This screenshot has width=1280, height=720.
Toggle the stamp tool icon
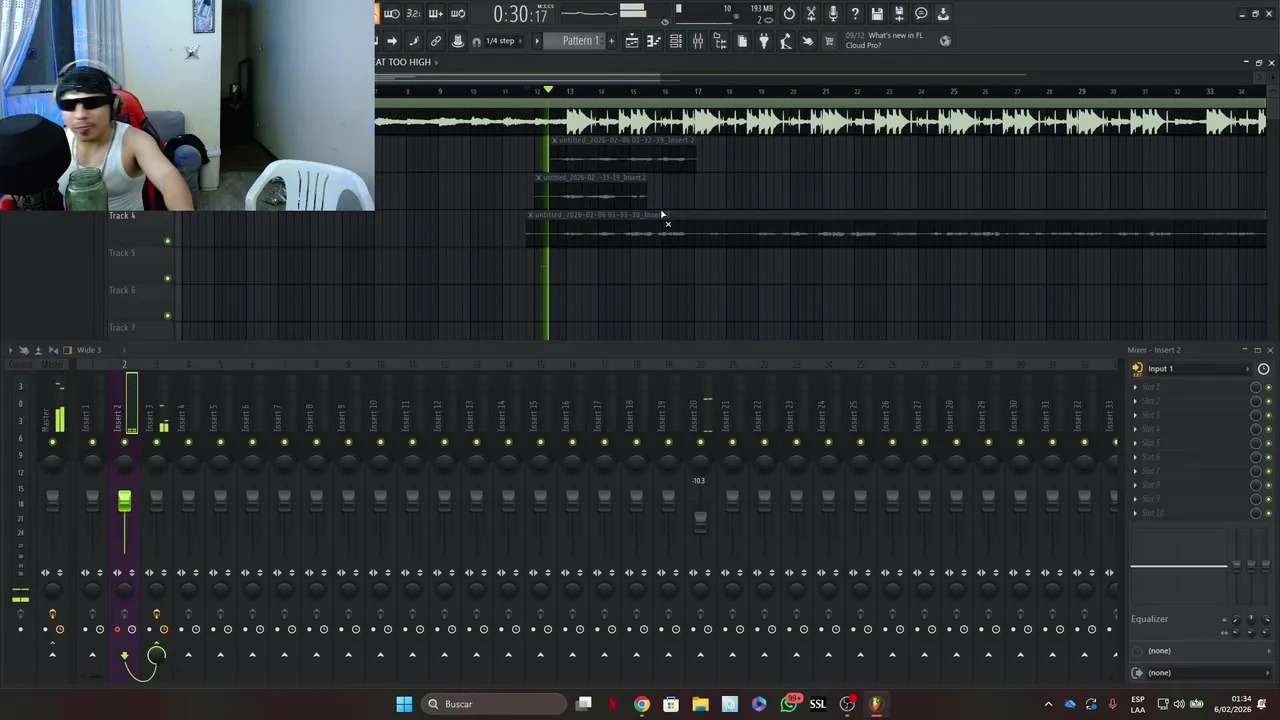(458, 41)
